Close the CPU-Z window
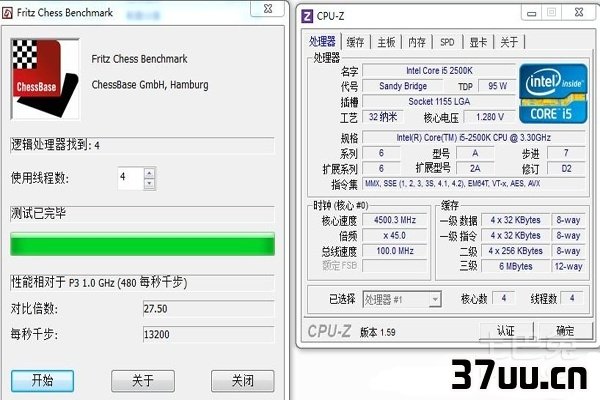Image resolution: width=600 pixels, height=400 pixels. coord(579,13)
